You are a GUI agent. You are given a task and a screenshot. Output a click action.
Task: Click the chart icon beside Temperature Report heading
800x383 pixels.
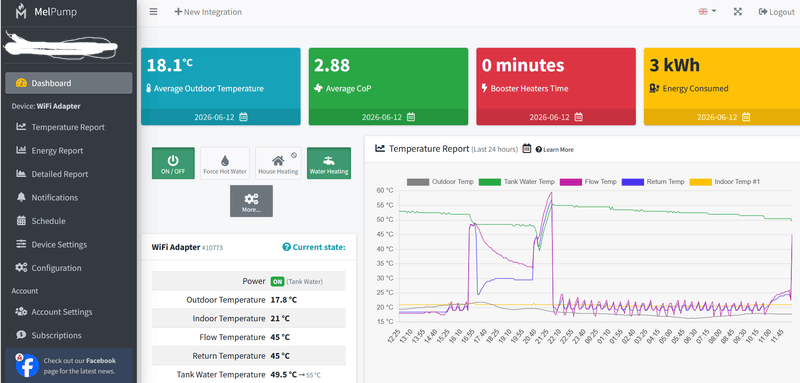pos(380,148)
